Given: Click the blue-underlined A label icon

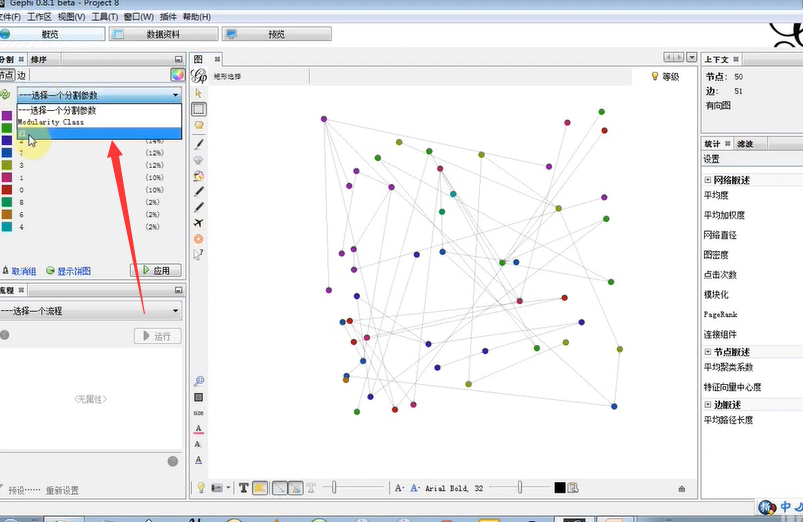Looking at the screenshot, I should tap(199, 460).
